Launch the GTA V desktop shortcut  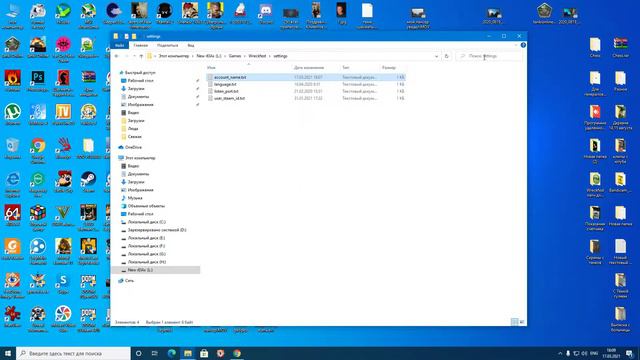[63, 215]
